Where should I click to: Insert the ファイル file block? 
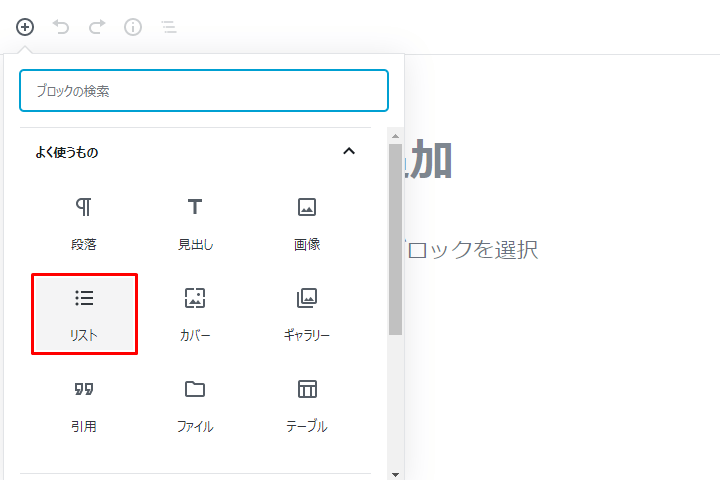(x=195, y=406)
